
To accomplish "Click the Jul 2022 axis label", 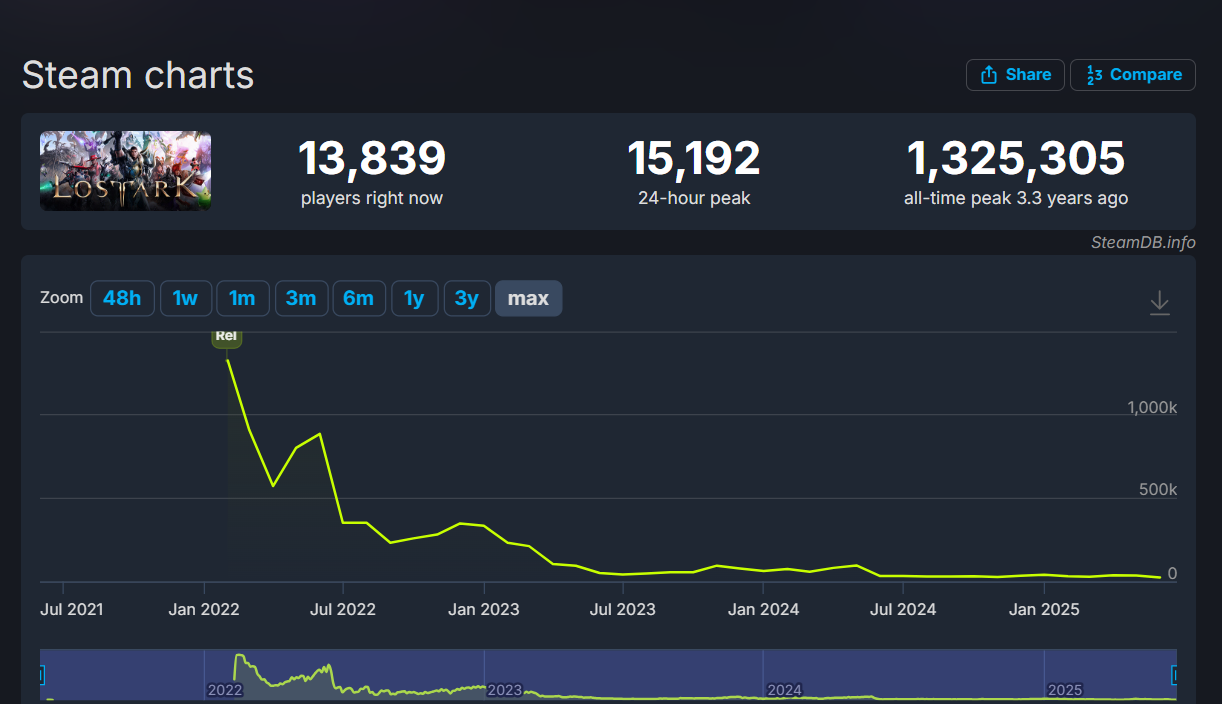I will 342,609.
